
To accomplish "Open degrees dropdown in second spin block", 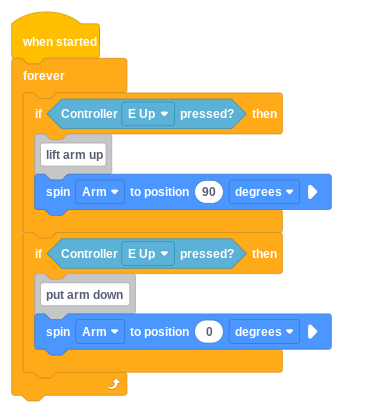I will tap(264, 332).
